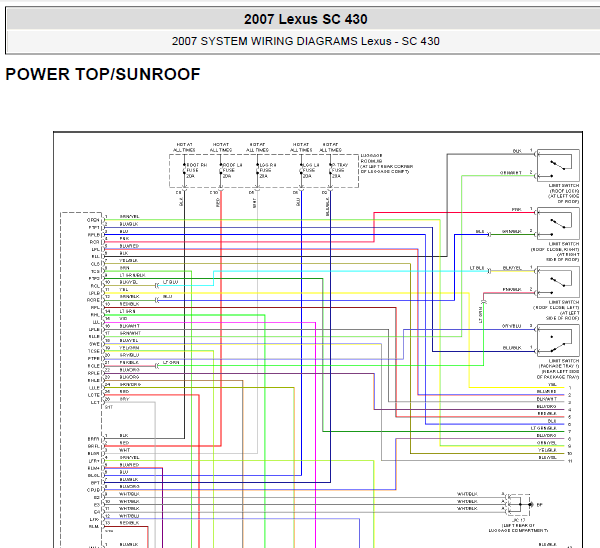Click the luggage room junction block description text
This screenshot has height=548, width=600.
(386, 164)
